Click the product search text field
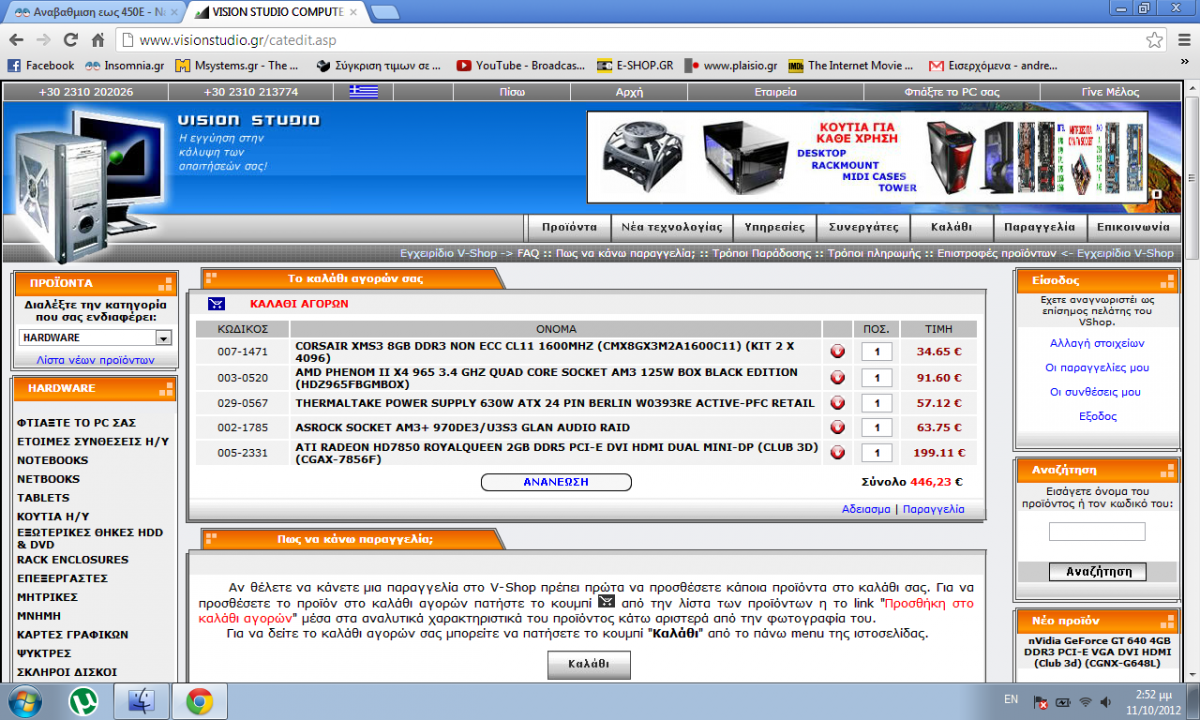 point(1096,532)
